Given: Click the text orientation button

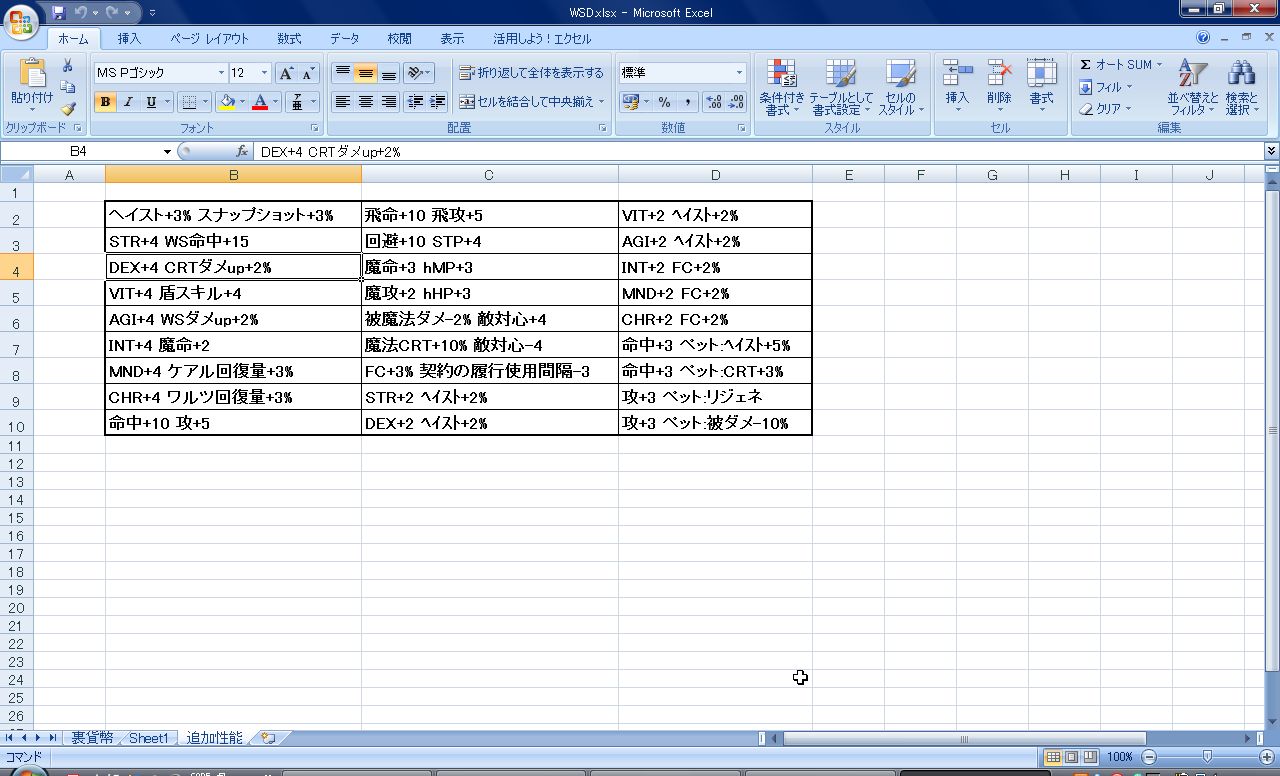Looking at the screenshot, I should [418, 73].
